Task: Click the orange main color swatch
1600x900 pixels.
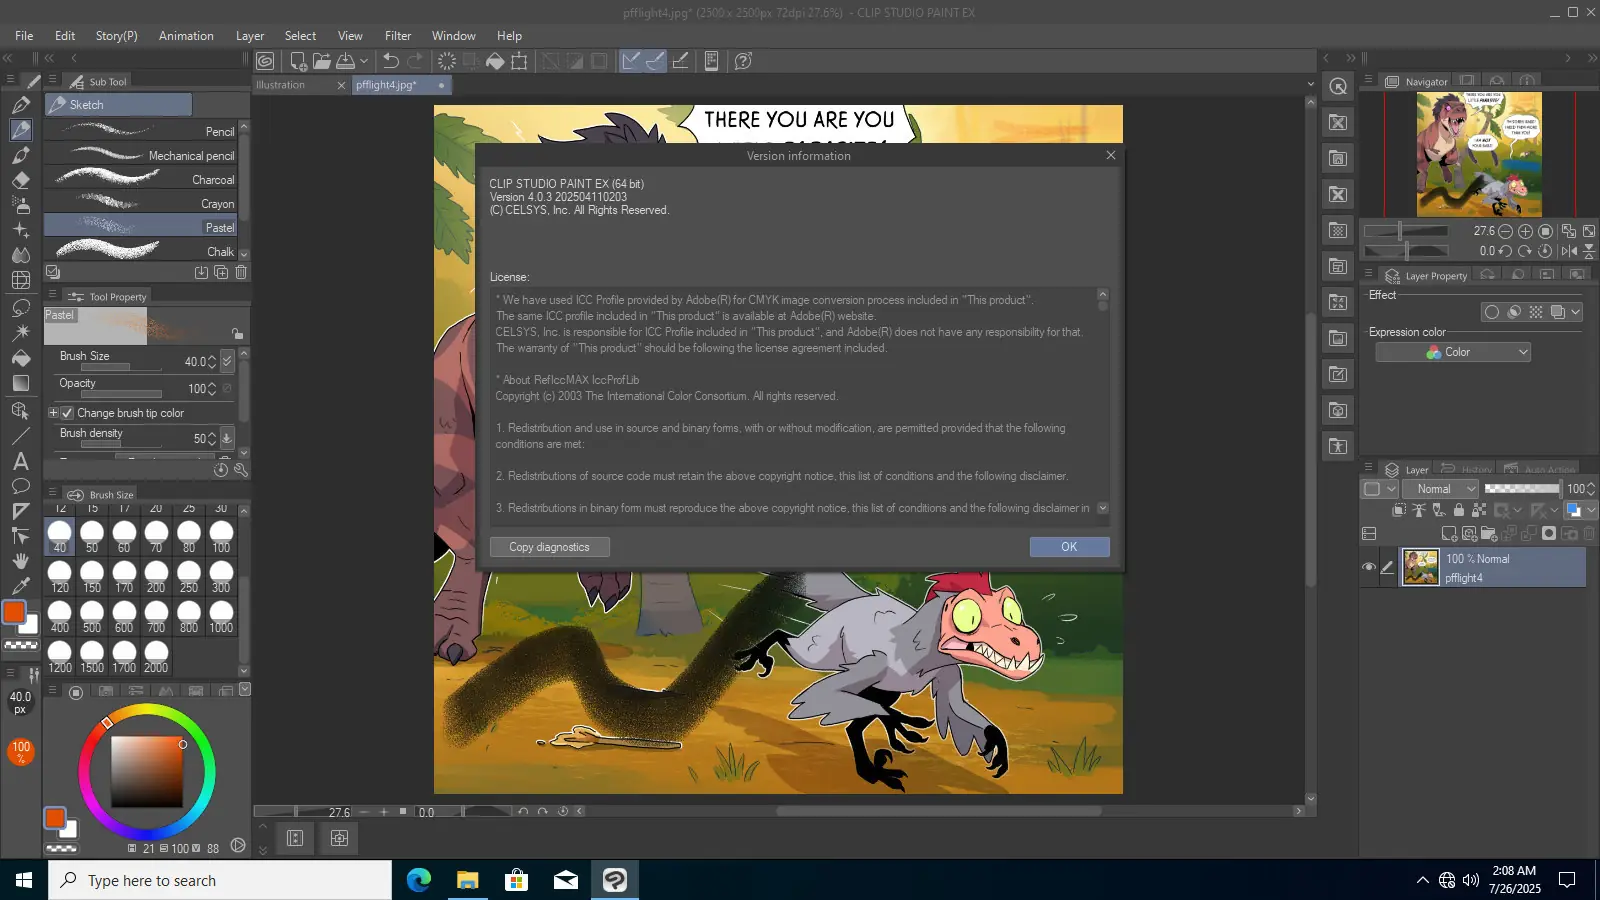Action: (15, 612)
